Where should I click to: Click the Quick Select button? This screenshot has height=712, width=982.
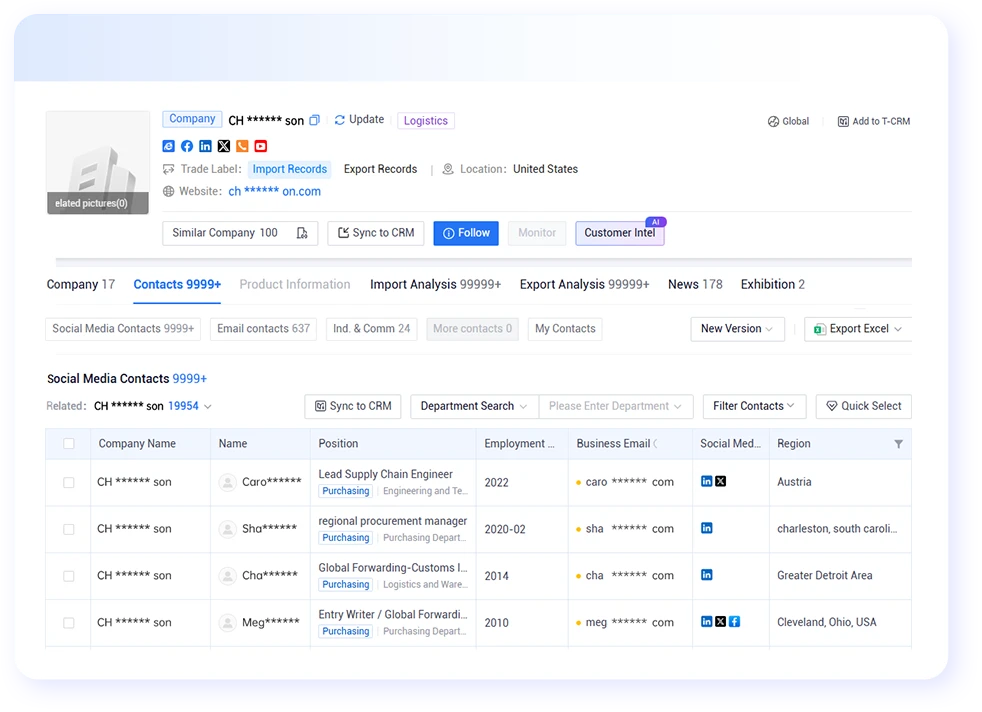pos(864,406)
